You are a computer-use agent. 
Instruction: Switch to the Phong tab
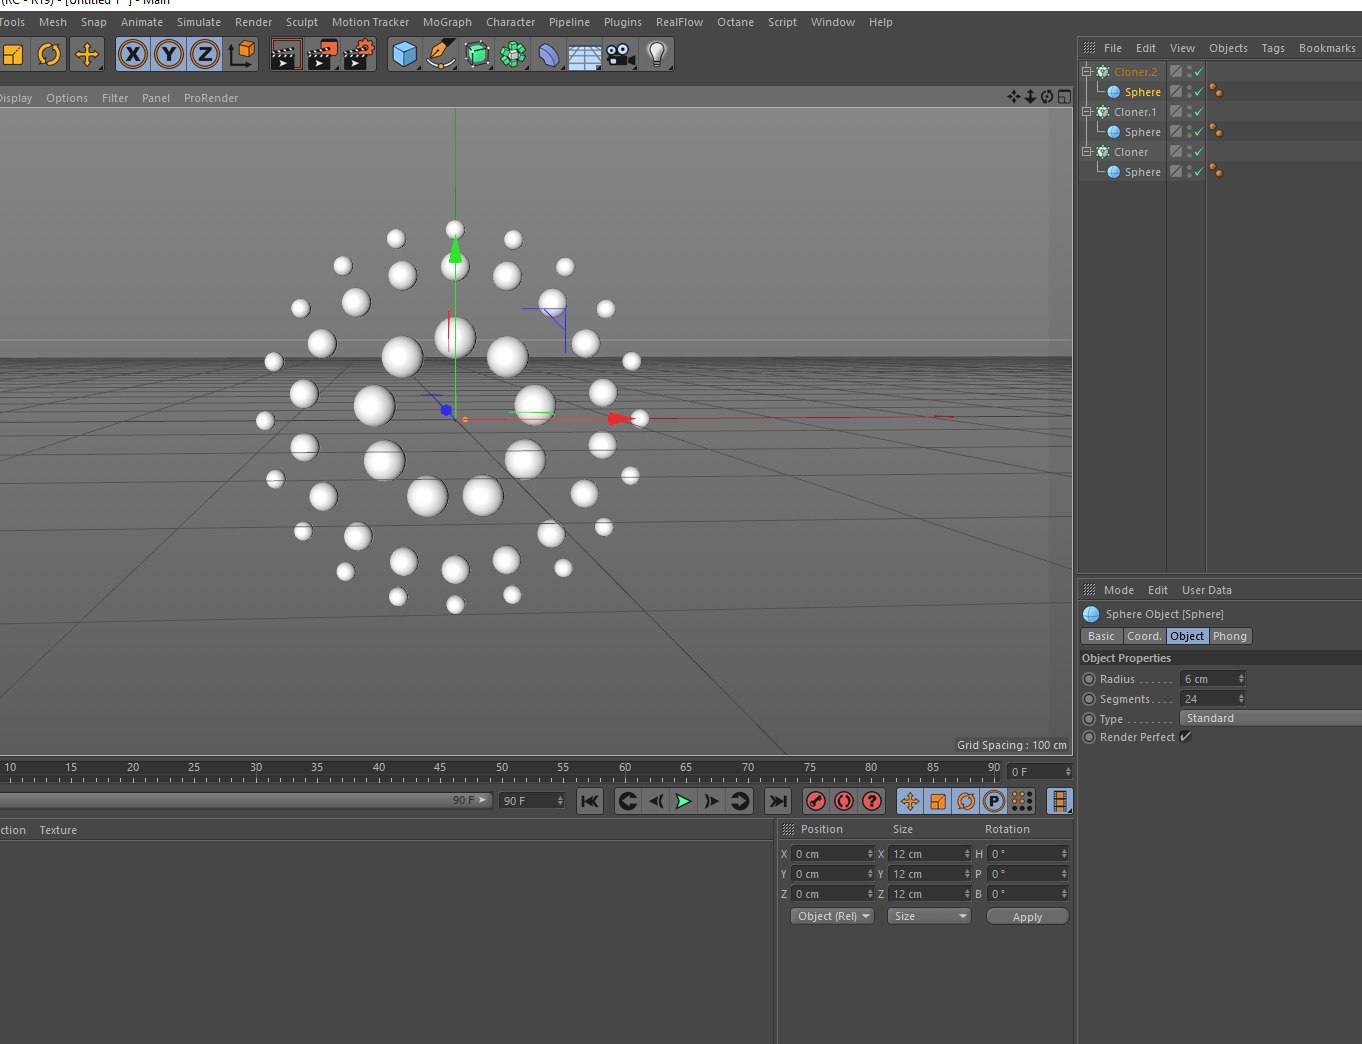pyautogui.click(x=1230, y=636)
